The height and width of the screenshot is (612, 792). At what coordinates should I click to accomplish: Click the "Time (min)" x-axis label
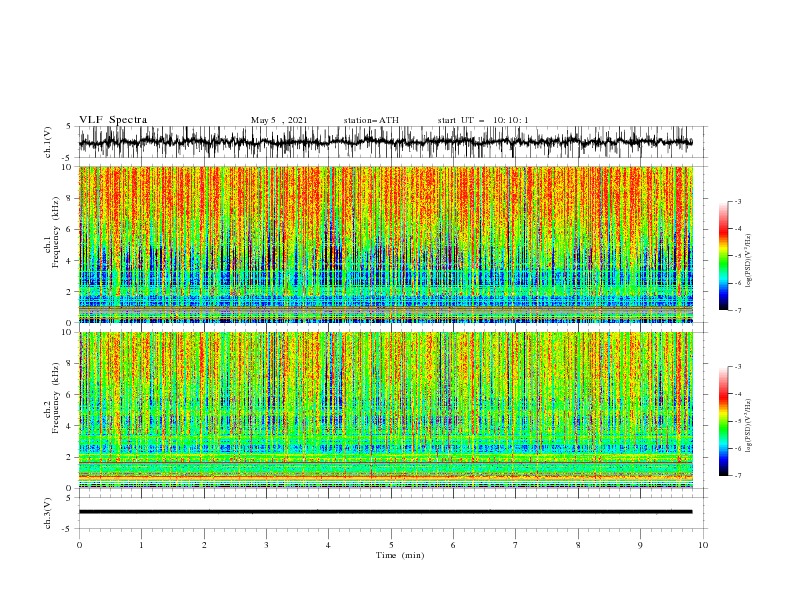pyautogui.click(x=400, y=555)
